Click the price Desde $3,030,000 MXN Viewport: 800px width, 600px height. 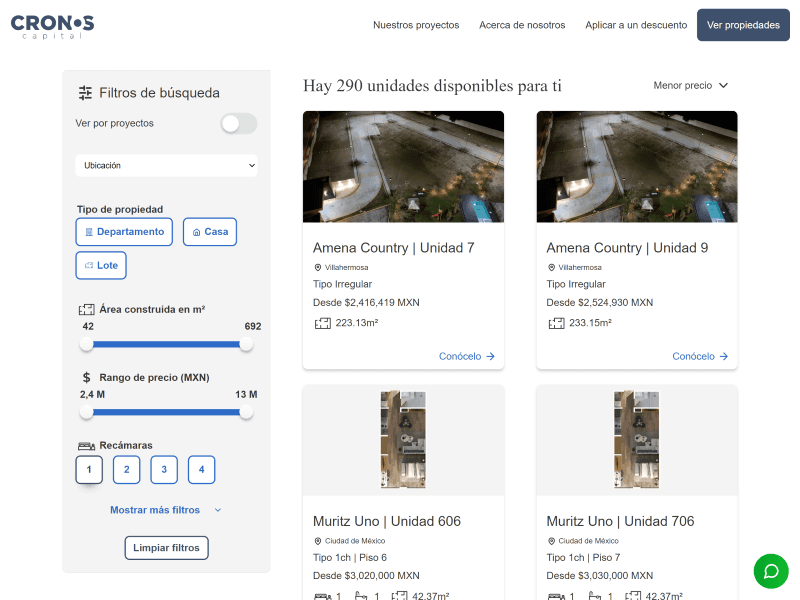pyautogui.click(x=599, y=576)
